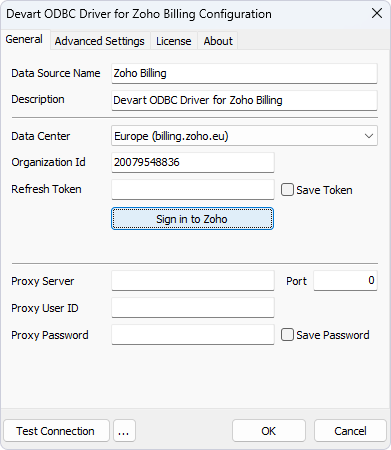Click the Proxy User ID field
Viewport: 391px width, 450px height.
(193, 308)
